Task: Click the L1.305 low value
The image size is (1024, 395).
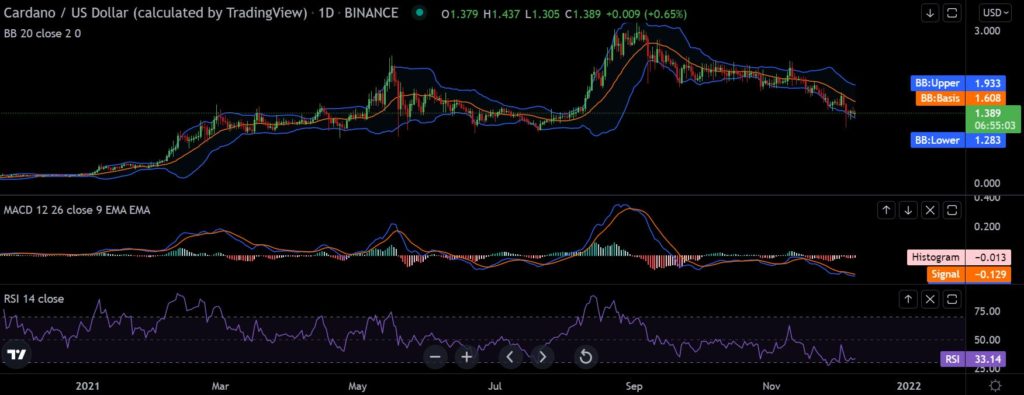Action: click(x=542, y=14)
